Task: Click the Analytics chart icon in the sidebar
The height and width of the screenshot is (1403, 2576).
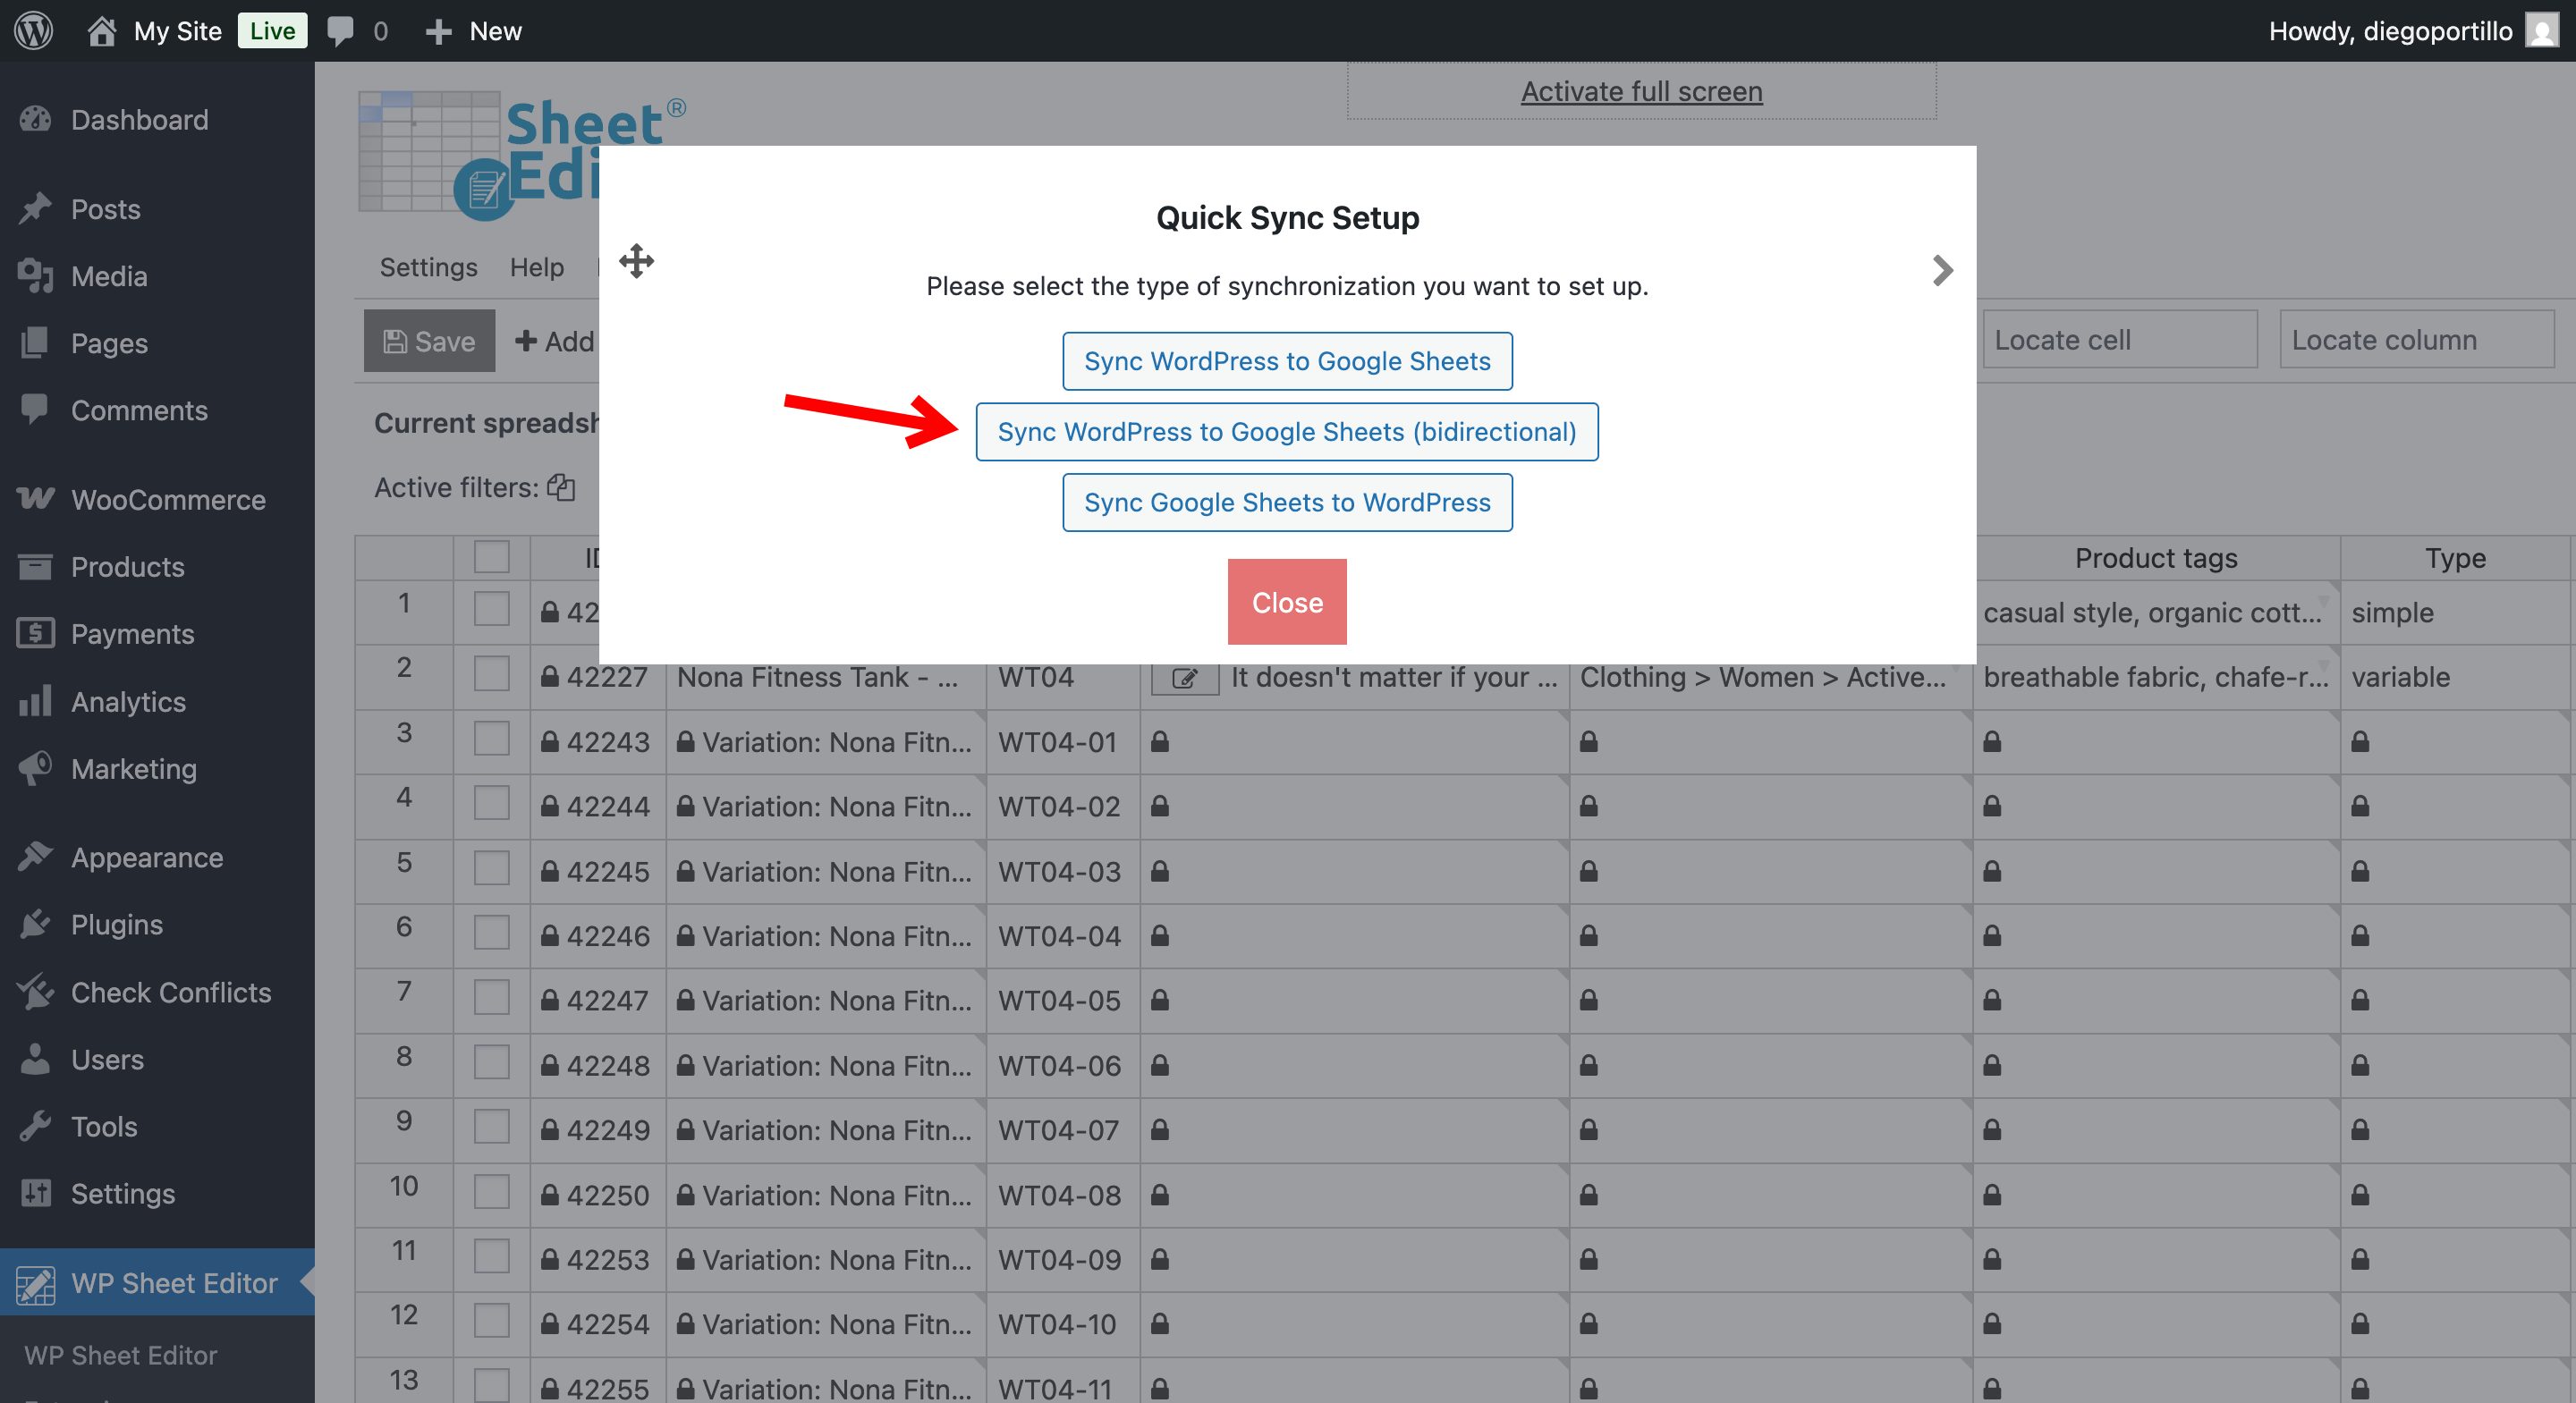Action: (x=35, y=701)
